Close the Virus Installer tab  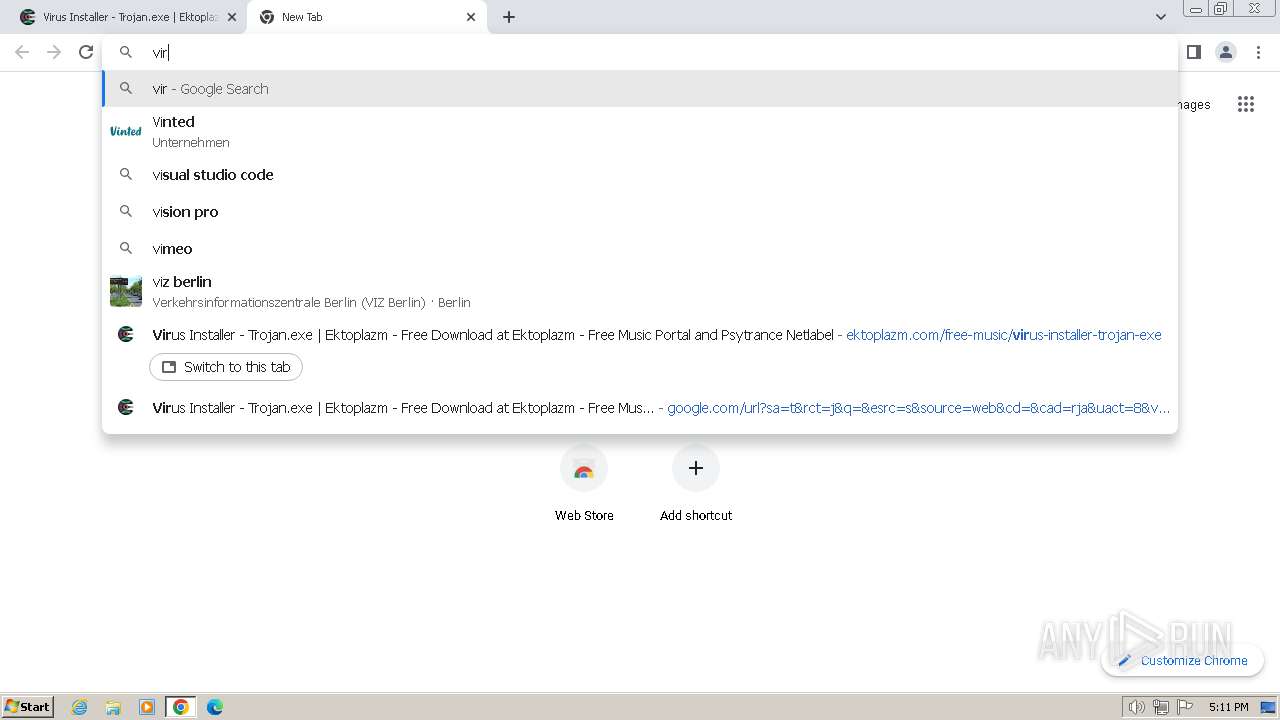[x=232, y=17]
